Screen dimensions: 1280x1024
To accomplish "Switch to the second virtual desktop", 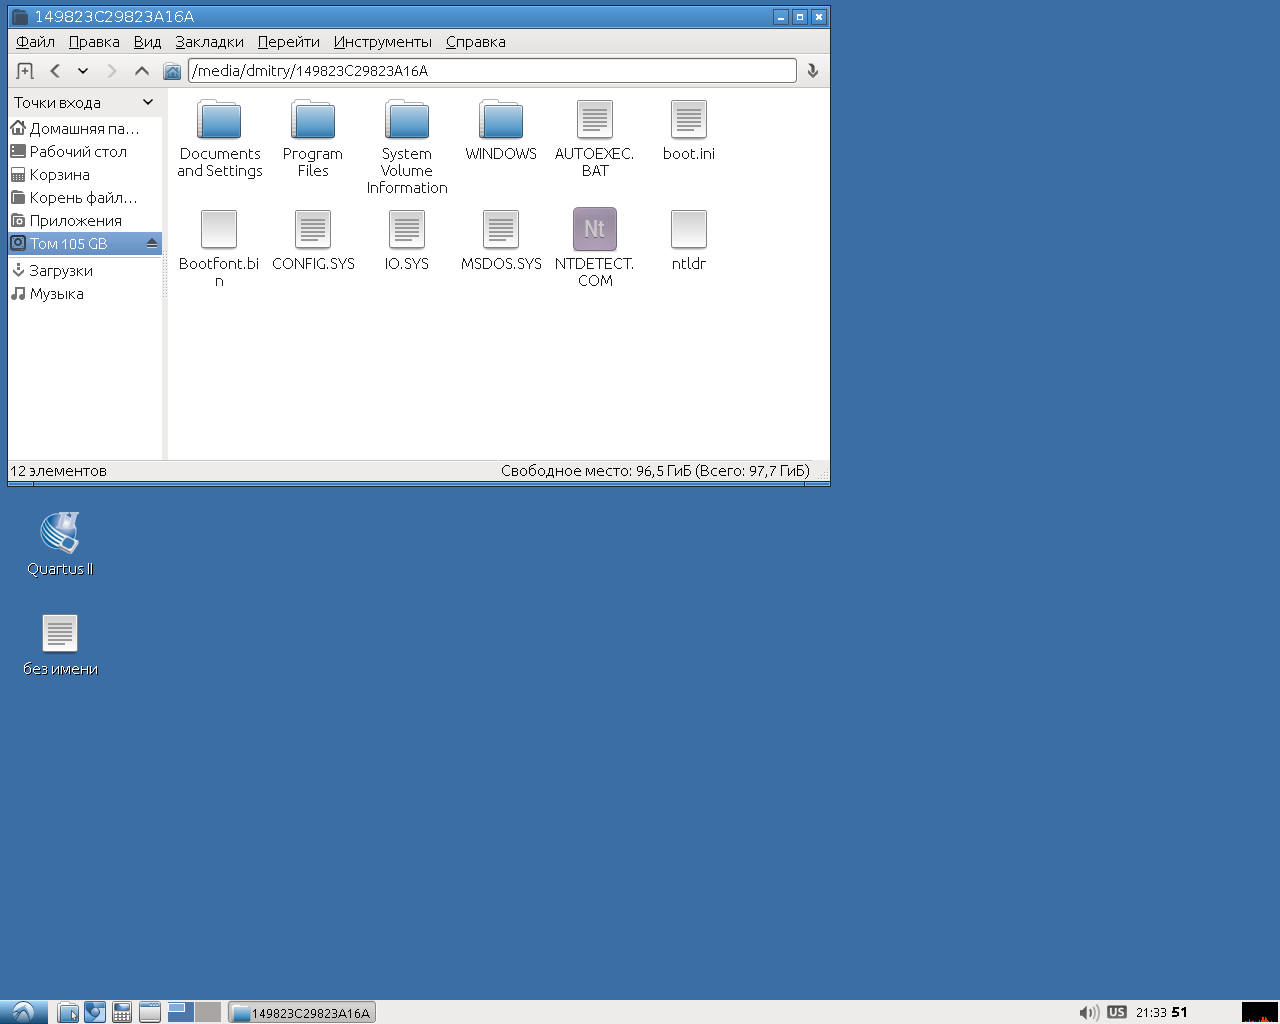I will tap(207, 1012).
